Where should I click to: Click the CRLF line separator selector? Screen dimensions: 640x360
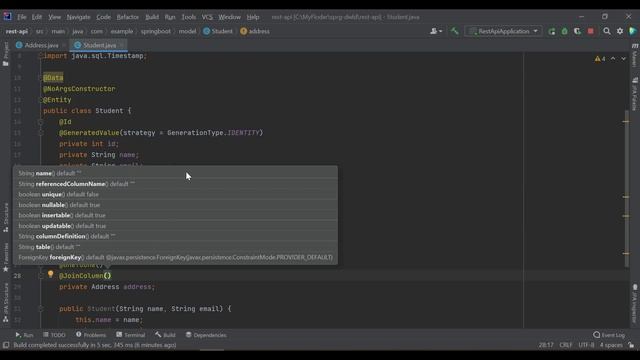[x=565, y=345]
